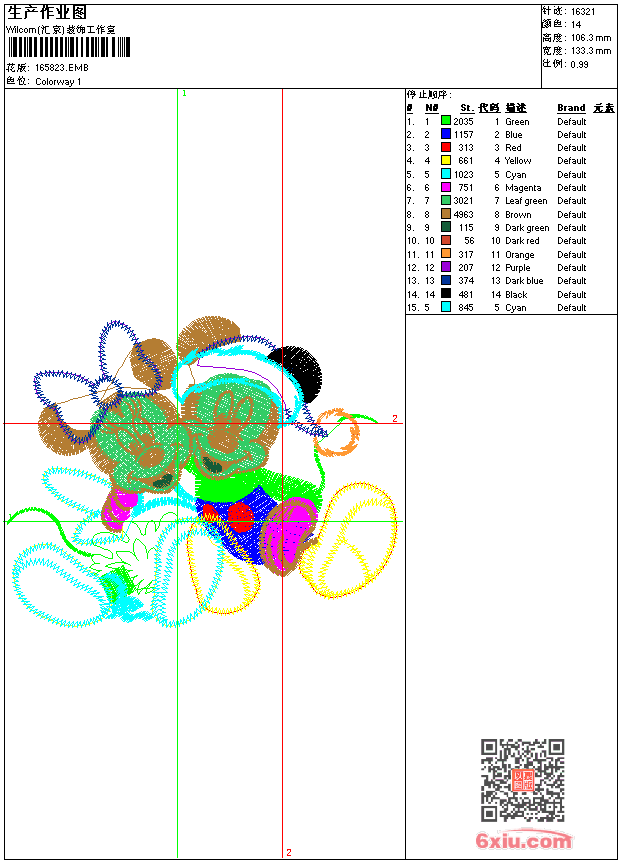620x860 pixels.
Task: Click the 'Black' color name
Action: [516, 295]
